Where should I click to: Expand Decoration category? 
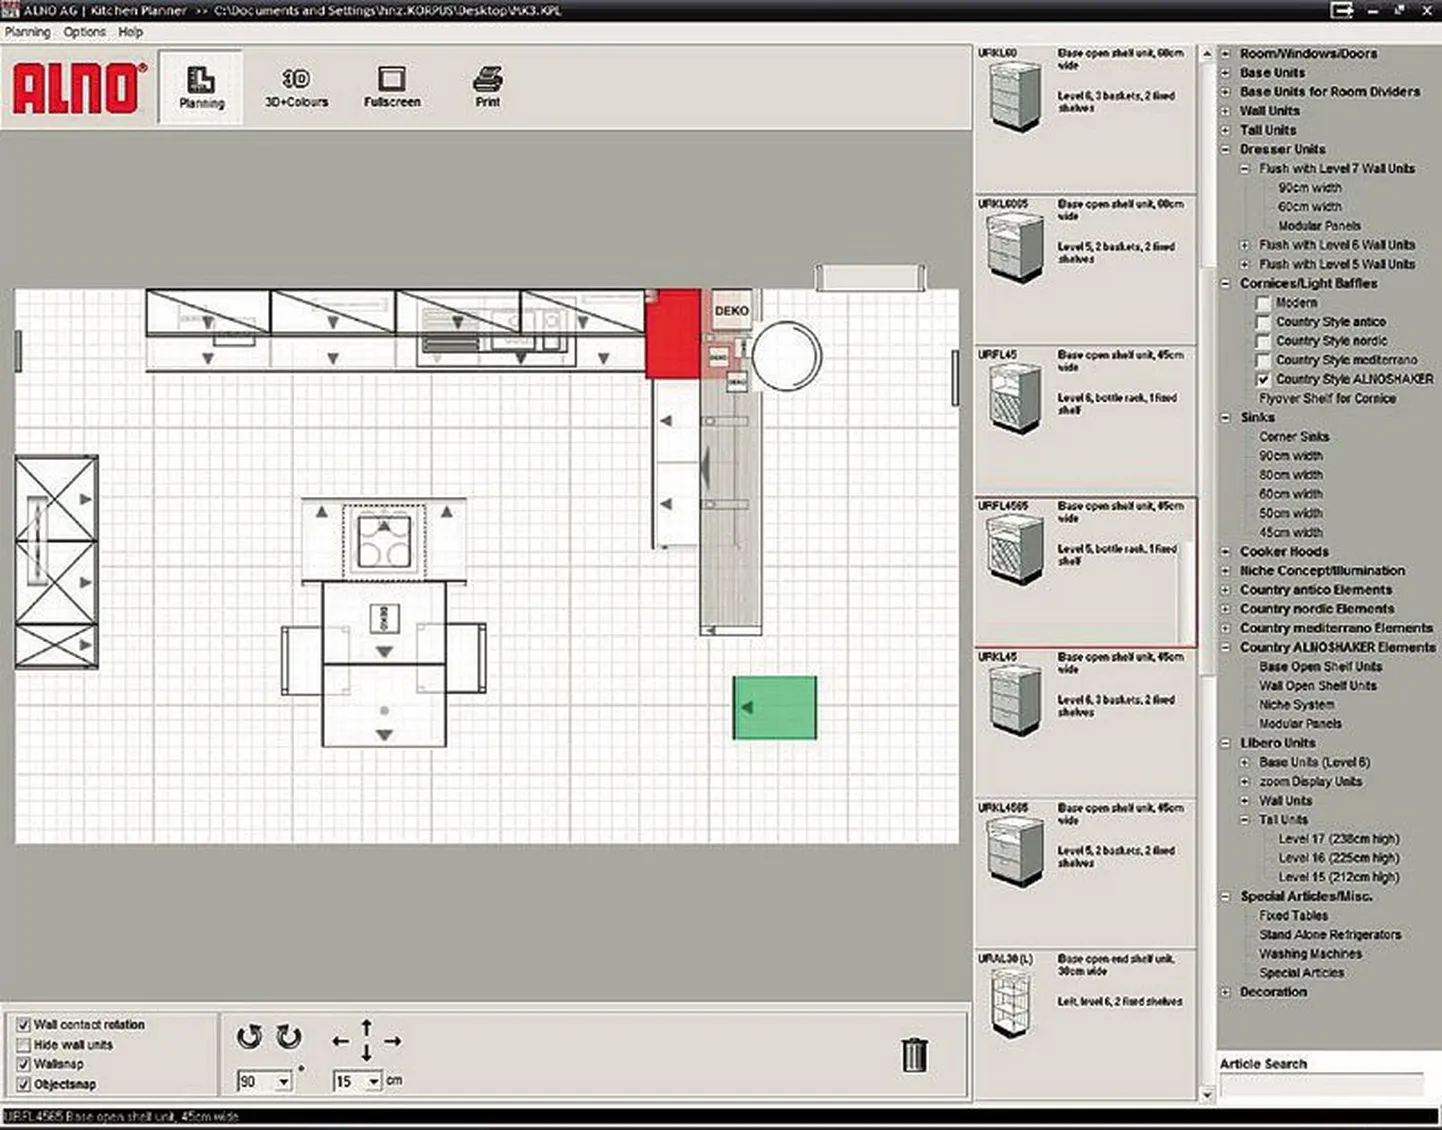(1226, 992)
